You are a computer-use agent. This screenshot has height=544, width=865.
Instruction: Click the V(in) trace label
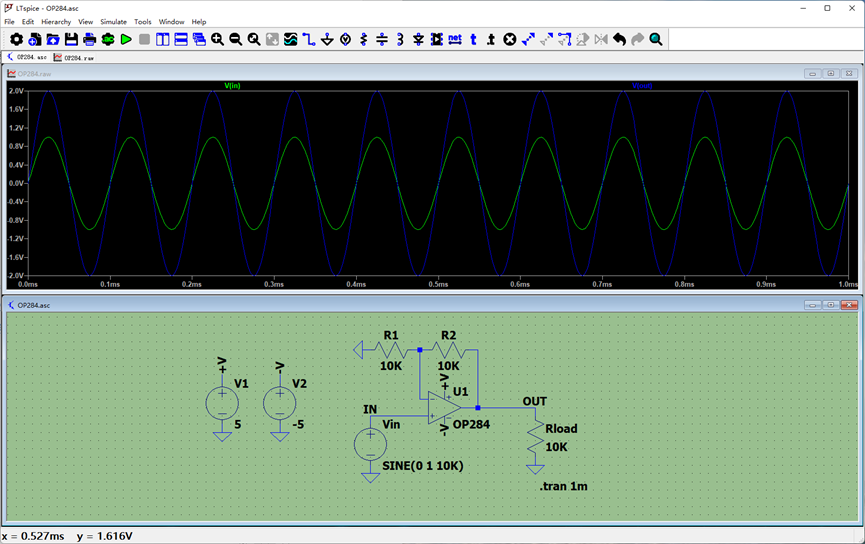coord(232,86)
